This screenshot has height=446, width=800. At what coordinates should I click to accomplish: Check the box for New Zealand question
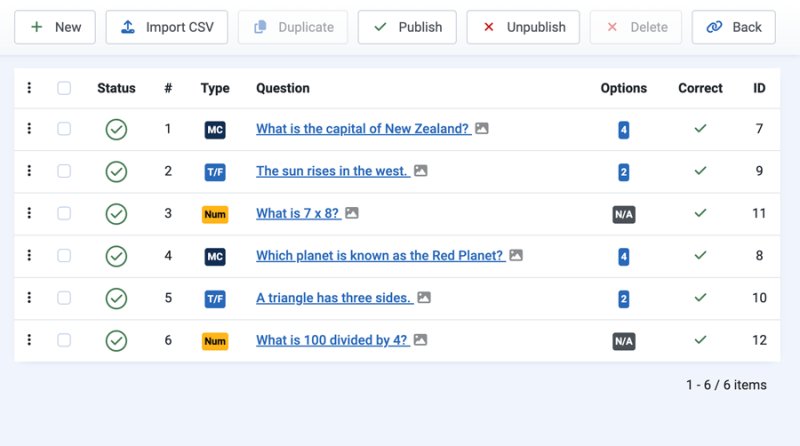tap(64, 129)
